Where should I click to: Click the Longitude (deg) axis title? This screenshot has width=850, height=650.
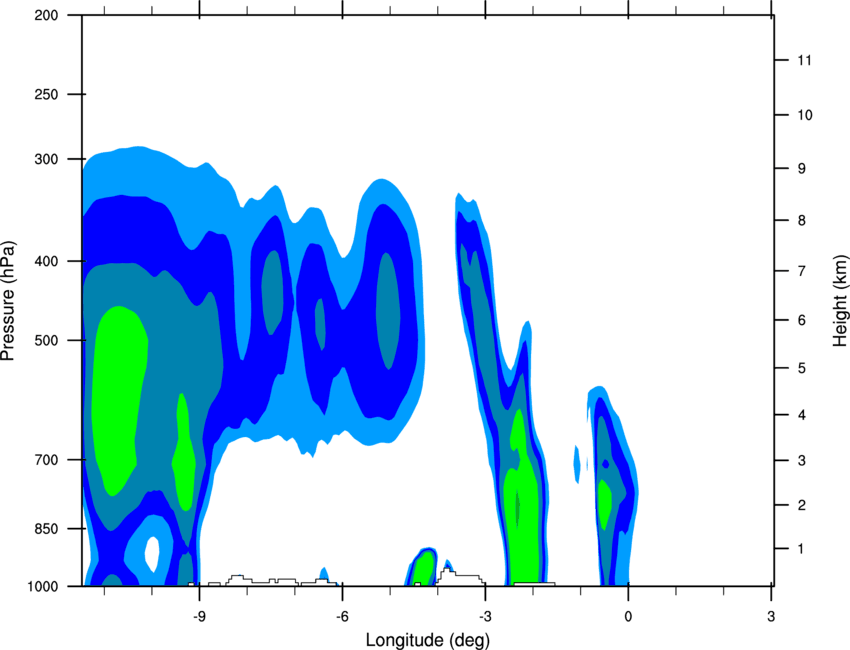(428, 640)
